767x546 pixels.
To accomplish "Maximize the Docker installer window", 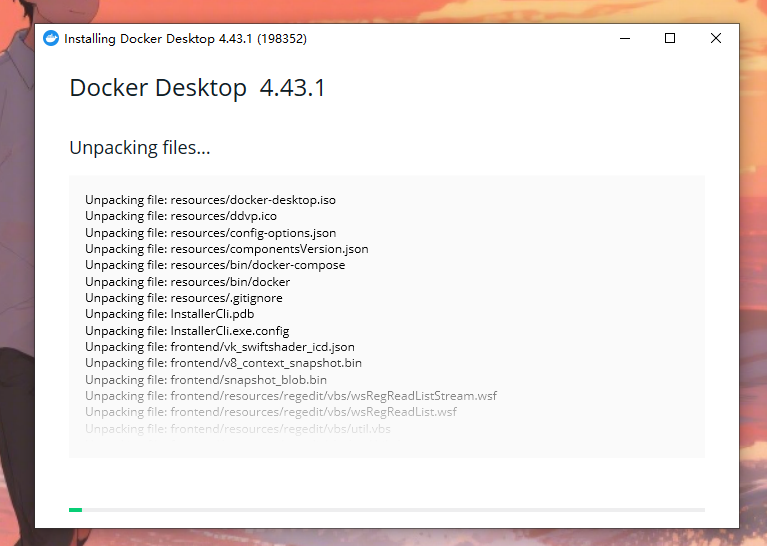I will click(670, 39).
